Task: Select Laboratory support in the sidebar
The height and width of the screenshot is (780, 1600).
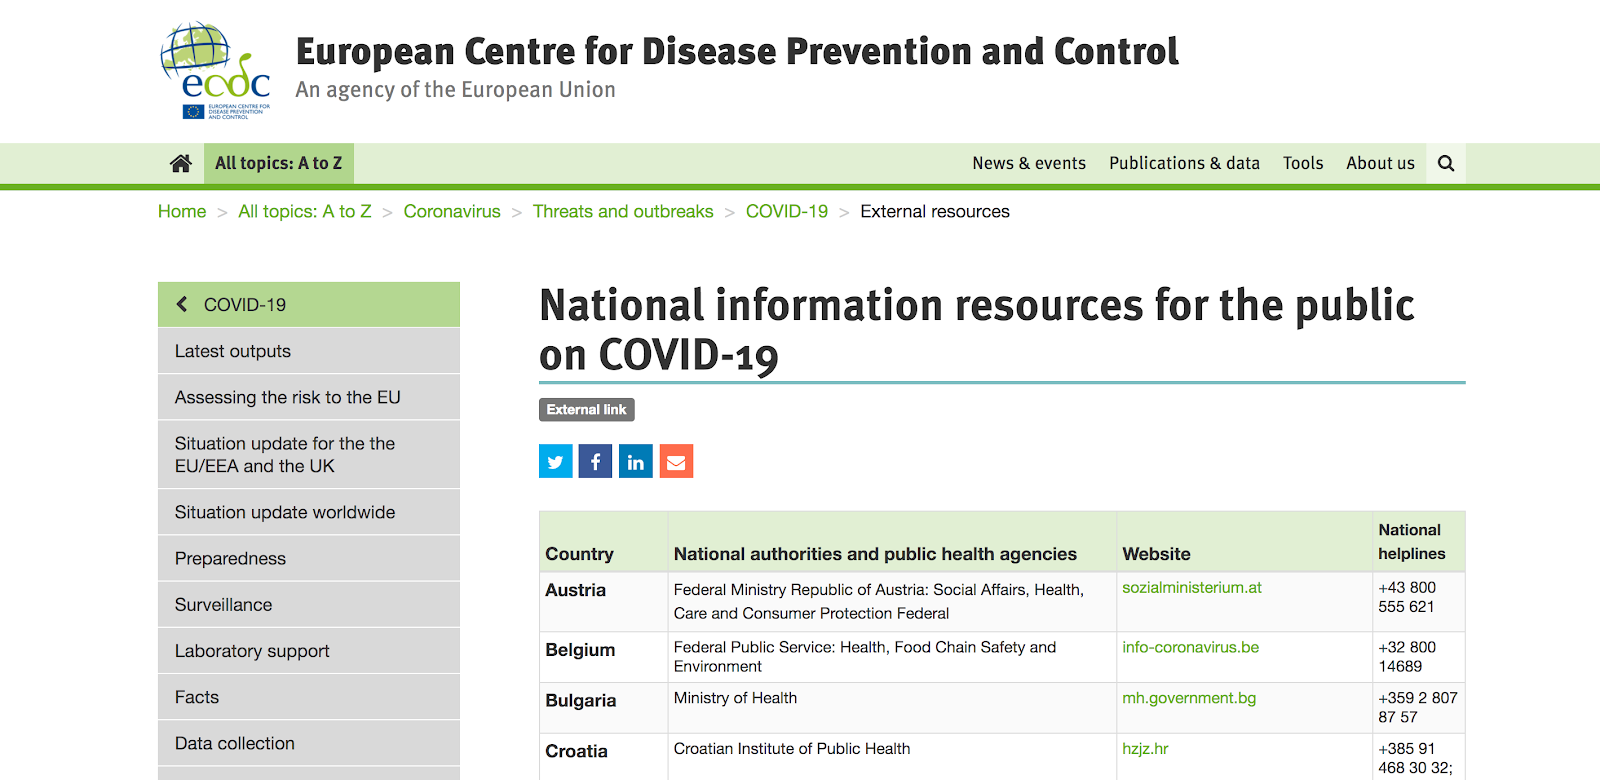Action: click(309, 650)
